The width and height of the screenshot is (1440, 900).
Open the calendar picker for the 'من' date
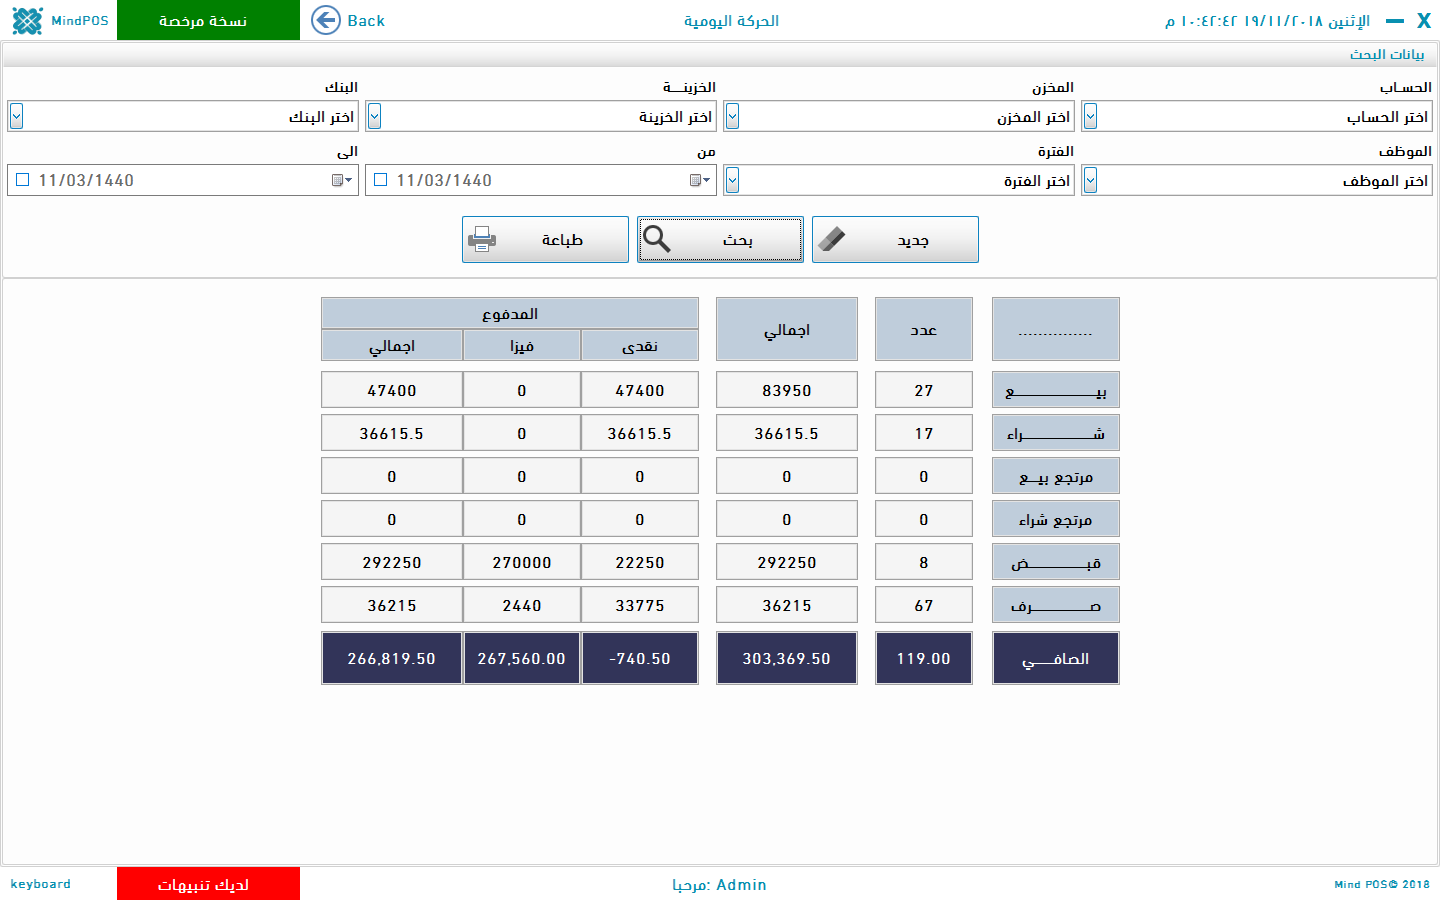click(x=699, y=180)
